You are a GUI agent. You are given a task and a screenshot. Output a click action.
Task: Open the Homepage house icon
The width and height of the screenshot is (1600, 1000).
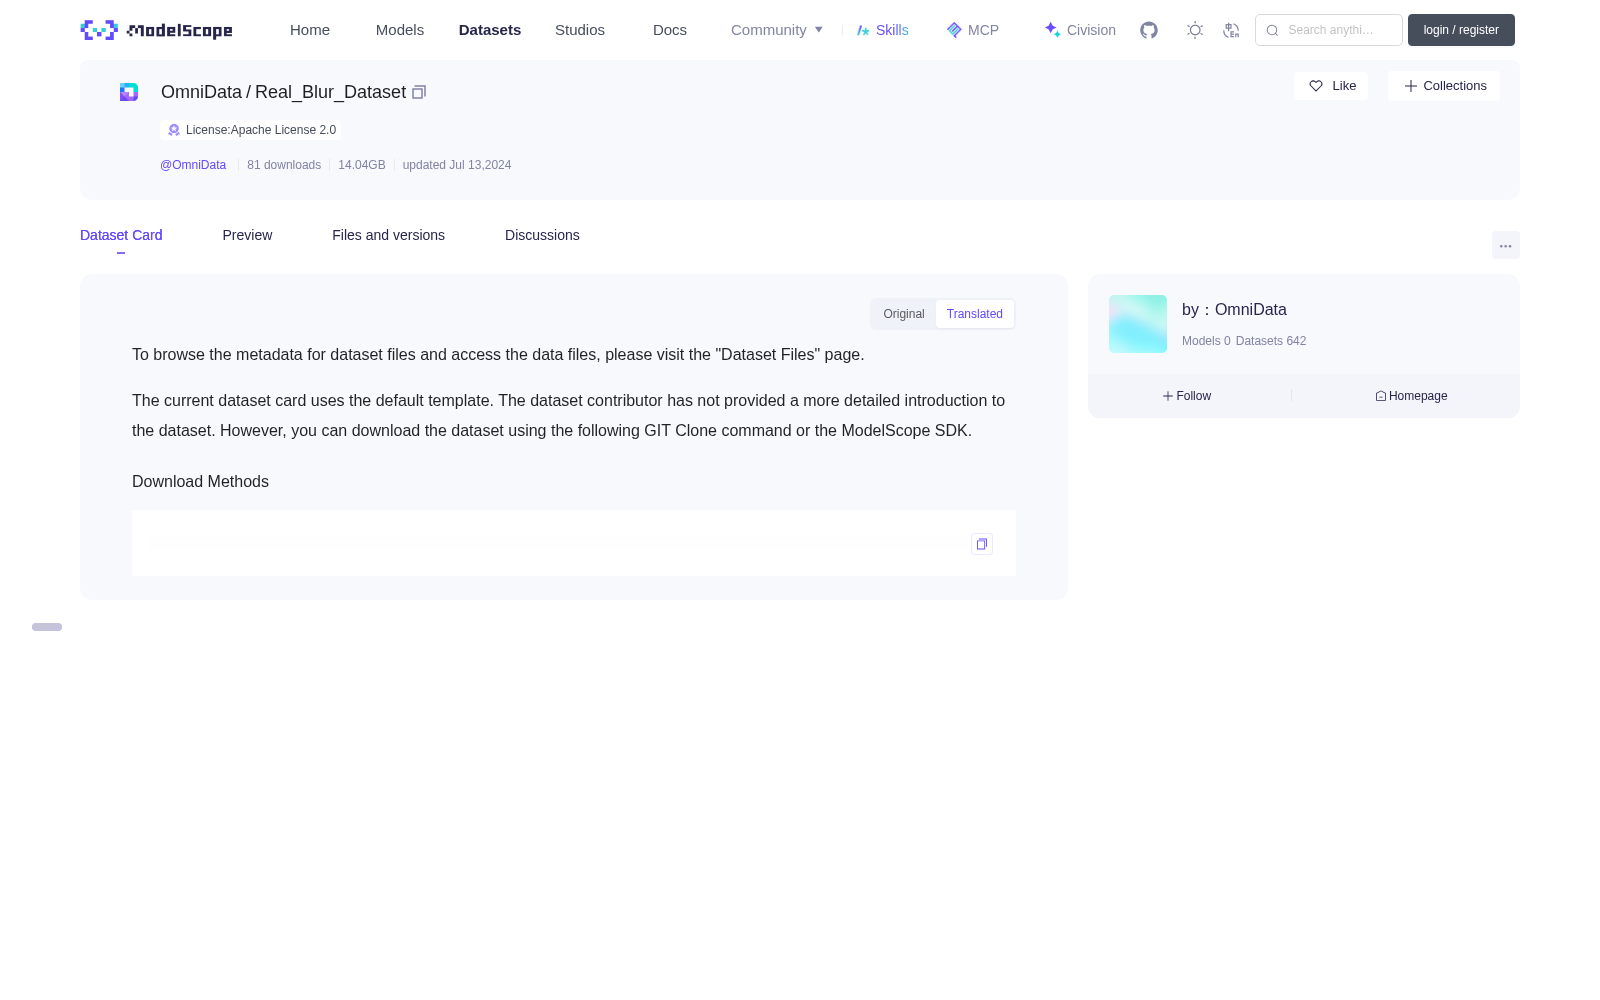[1381, 396]
